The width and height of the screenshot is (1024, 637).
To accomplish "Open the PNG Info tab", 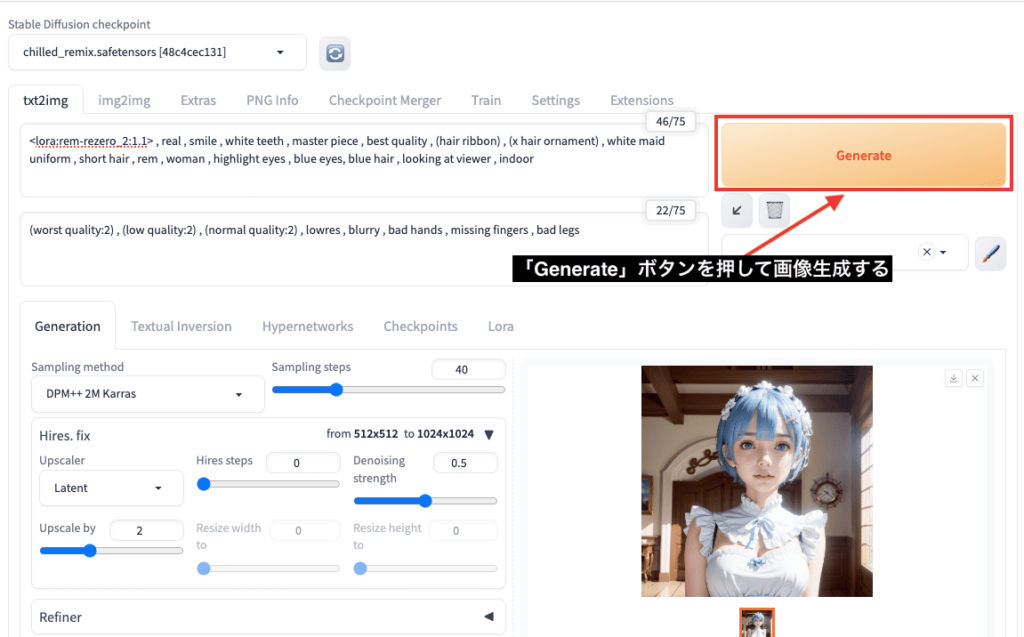I will (272, 101).
